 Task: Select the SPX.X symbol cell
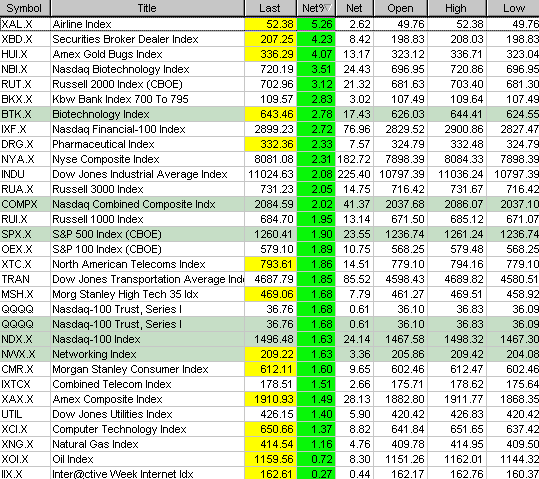pos(25,234)
